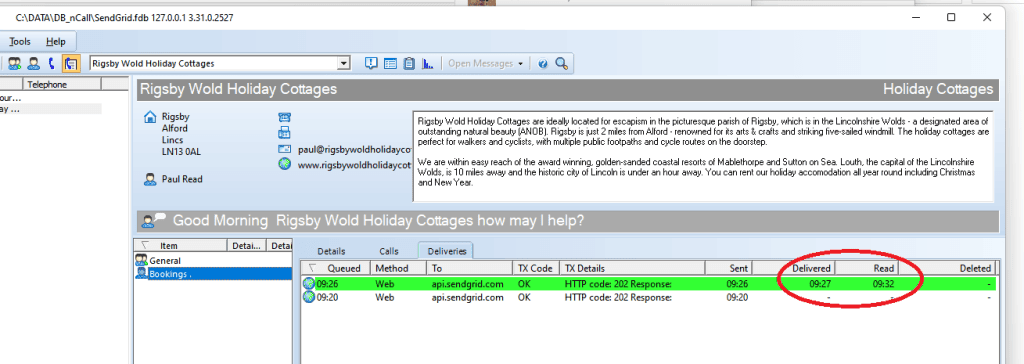Click the two-person contacts toolbar icon
This screenshot has width=1024, height=364.
point(14,63)
